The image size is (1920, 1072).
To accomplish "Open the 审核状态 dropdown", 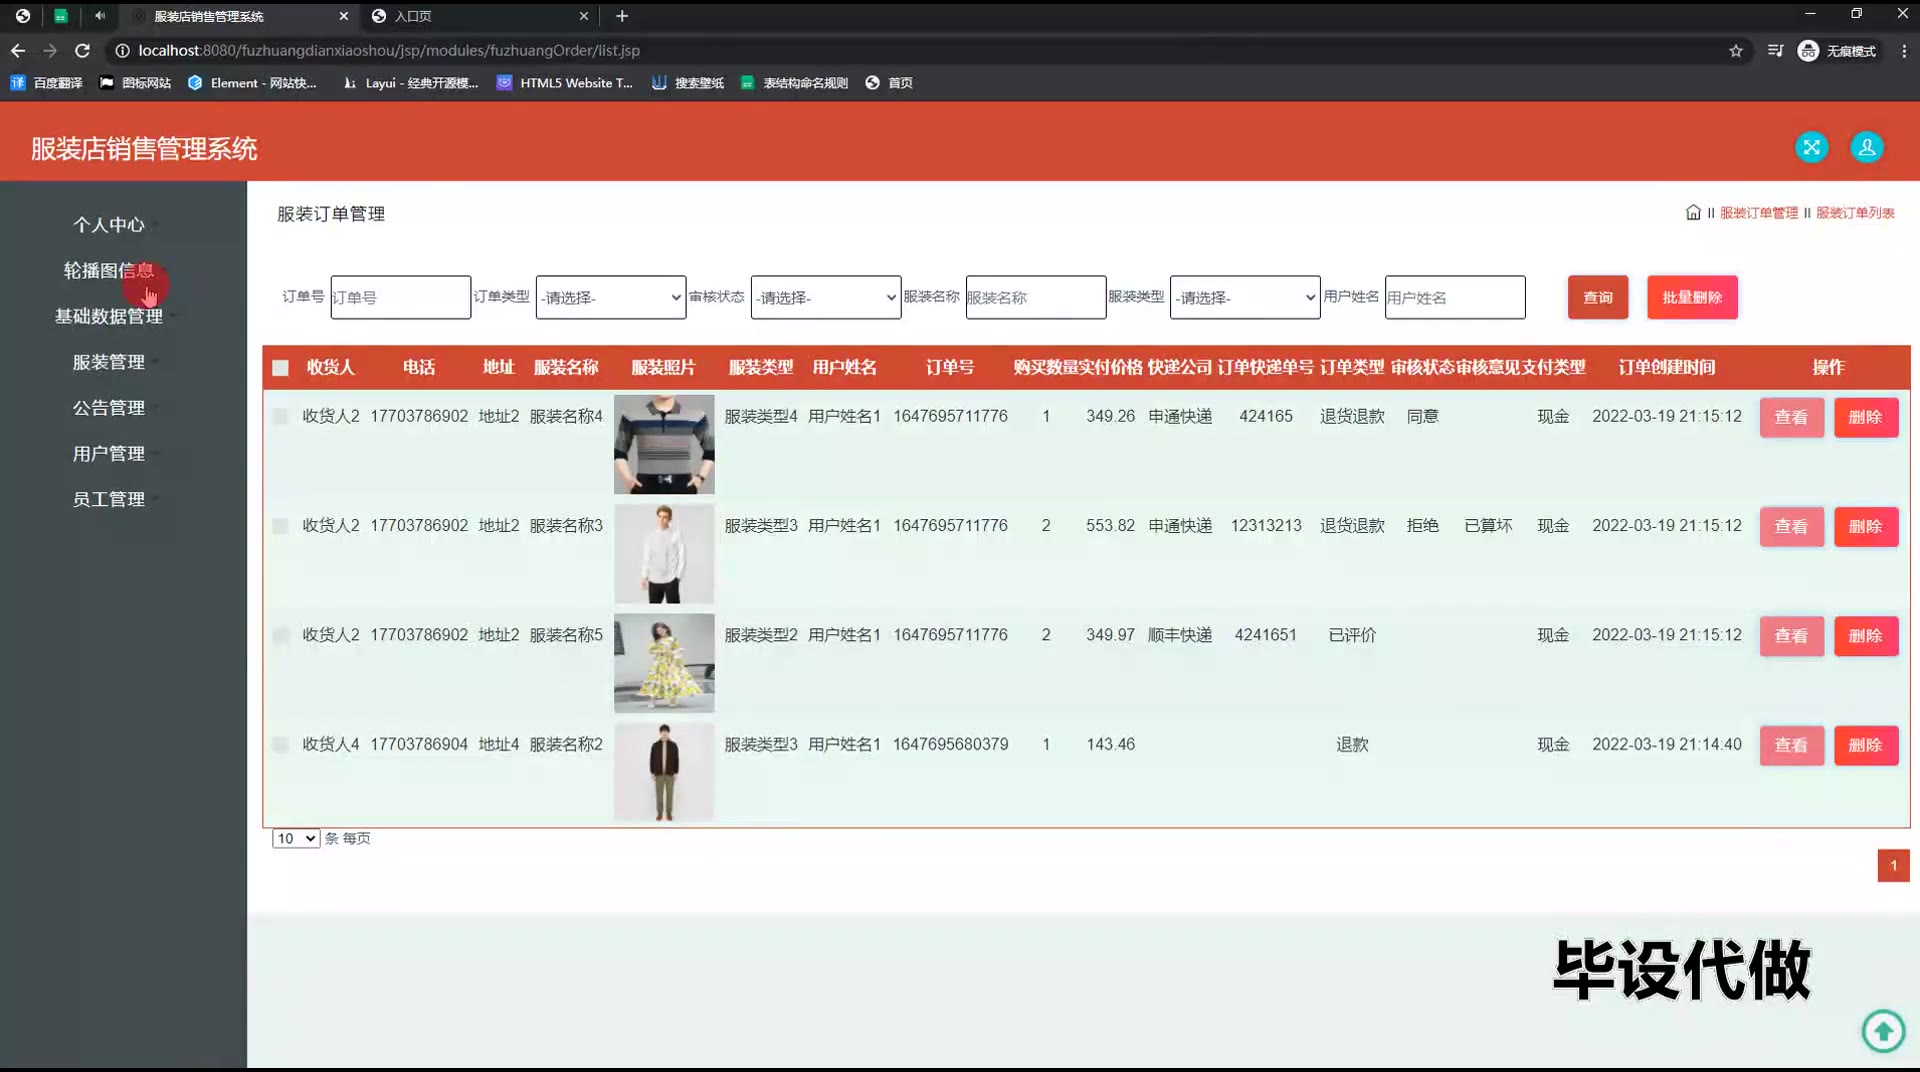I will pos(826,297).
